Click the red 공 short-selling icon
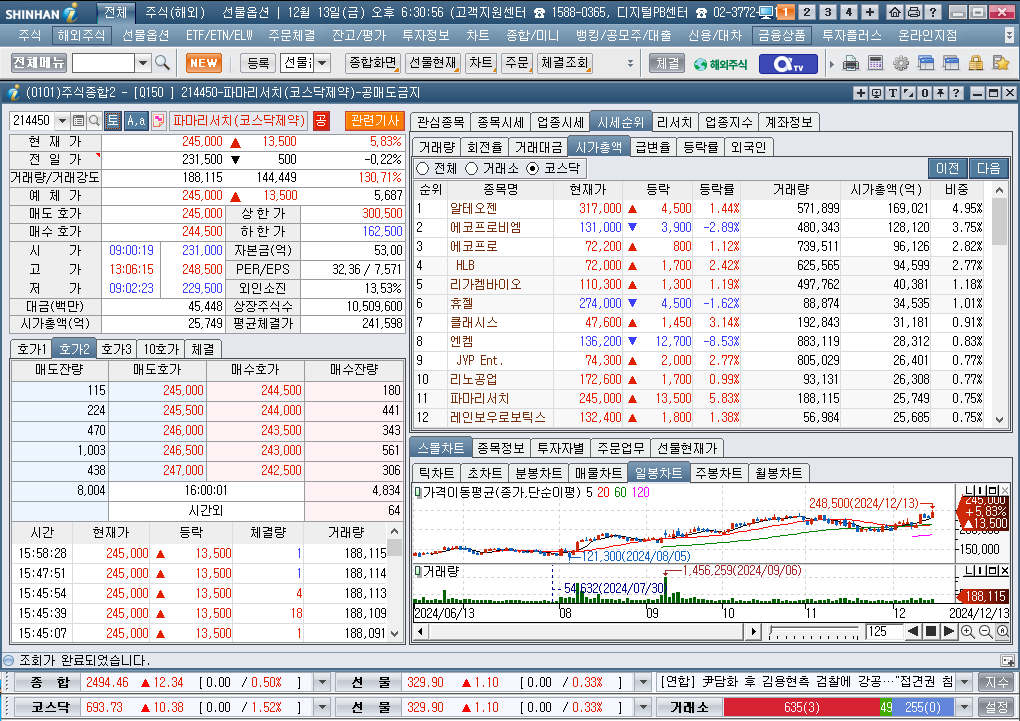The height and width of the screenshot is (721, 1020). (321, 120)
